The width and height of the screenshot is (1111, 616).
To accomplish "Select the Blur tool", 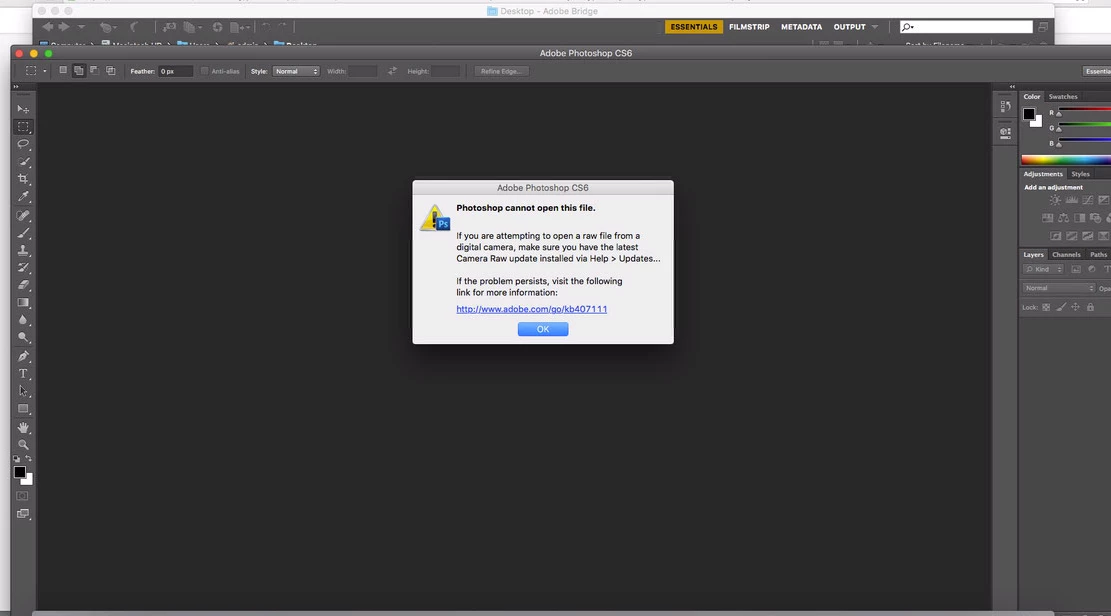I will pos(23,320).
